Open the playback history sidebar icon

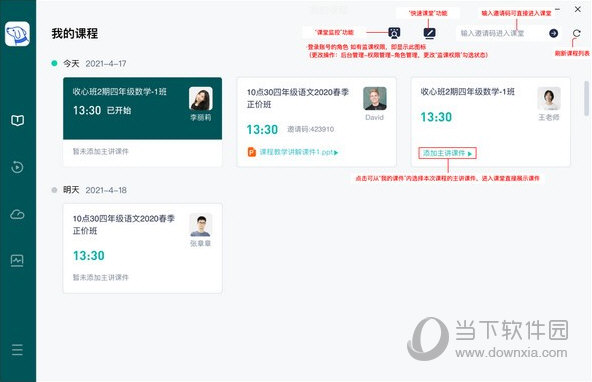click(17, 167)
